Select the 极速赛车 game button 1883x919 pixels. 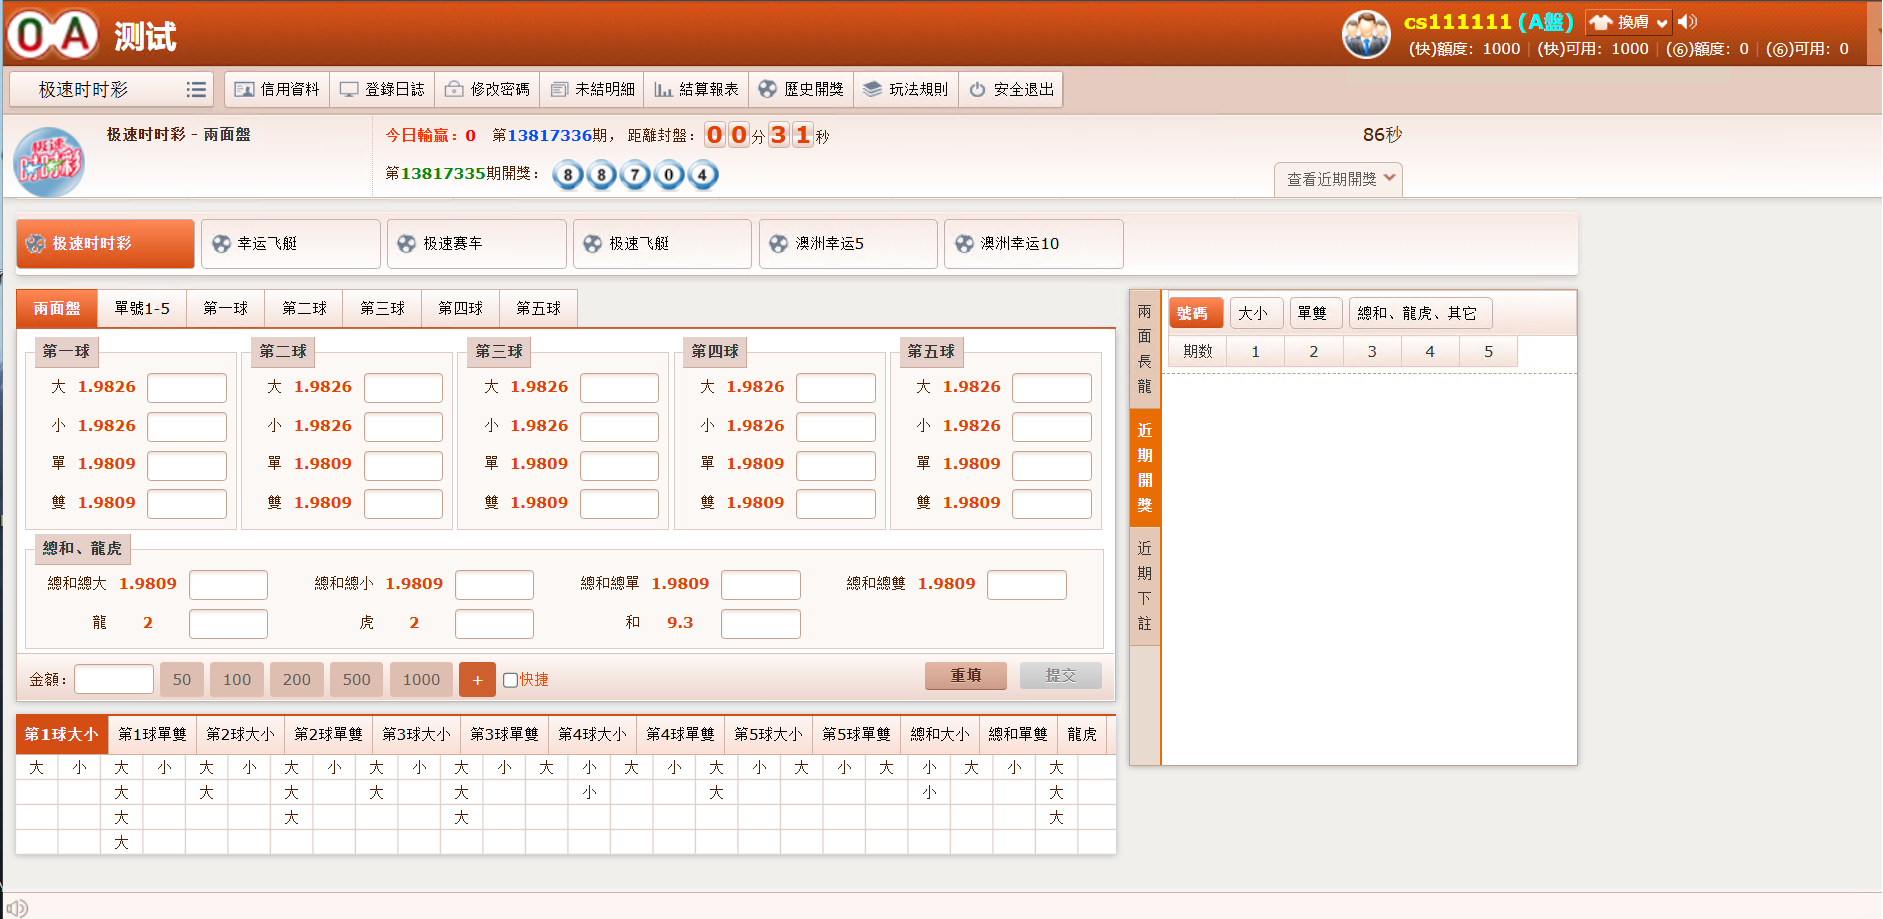(x=476, y=244)
